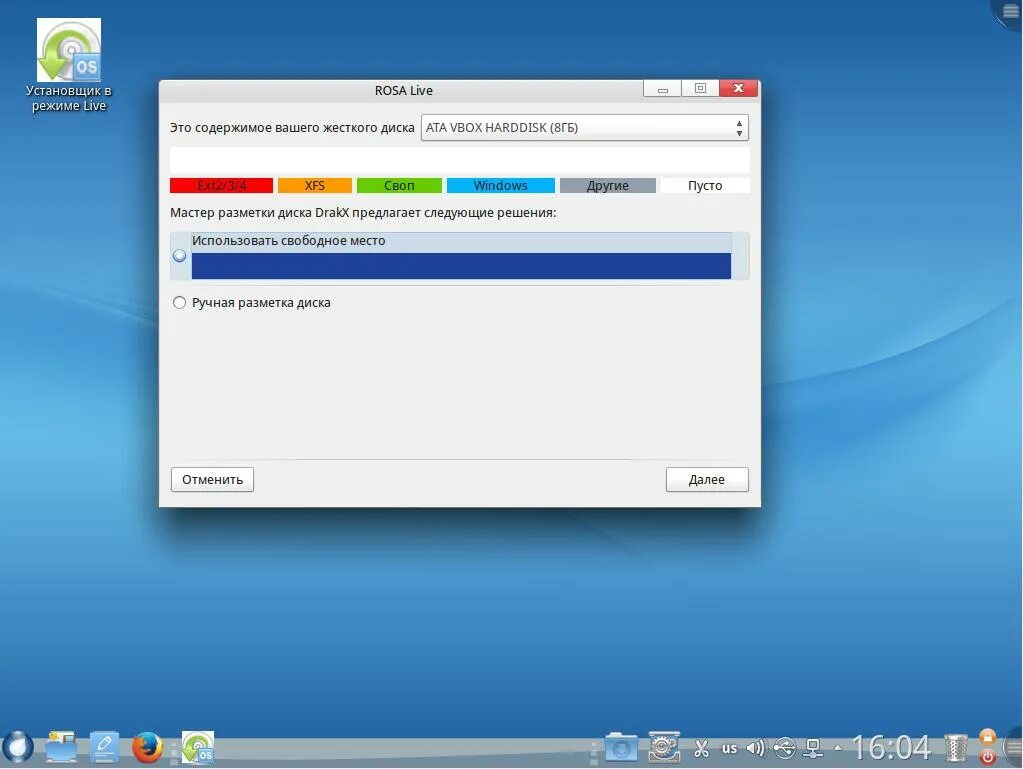Click the orange XFS legend swatch
The width and height of the screenshot is (1023, 769).
point(314,185)
